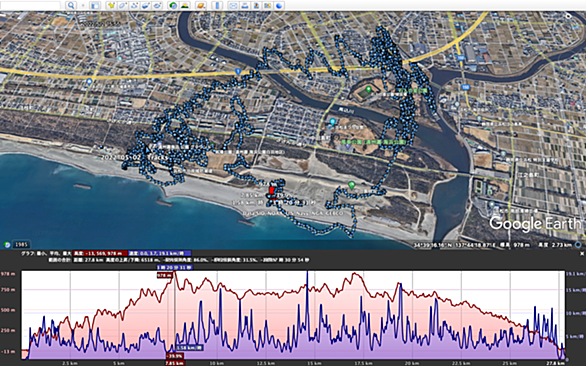
Task: Toggle the blue speed series in graph header
Action: 160,253
